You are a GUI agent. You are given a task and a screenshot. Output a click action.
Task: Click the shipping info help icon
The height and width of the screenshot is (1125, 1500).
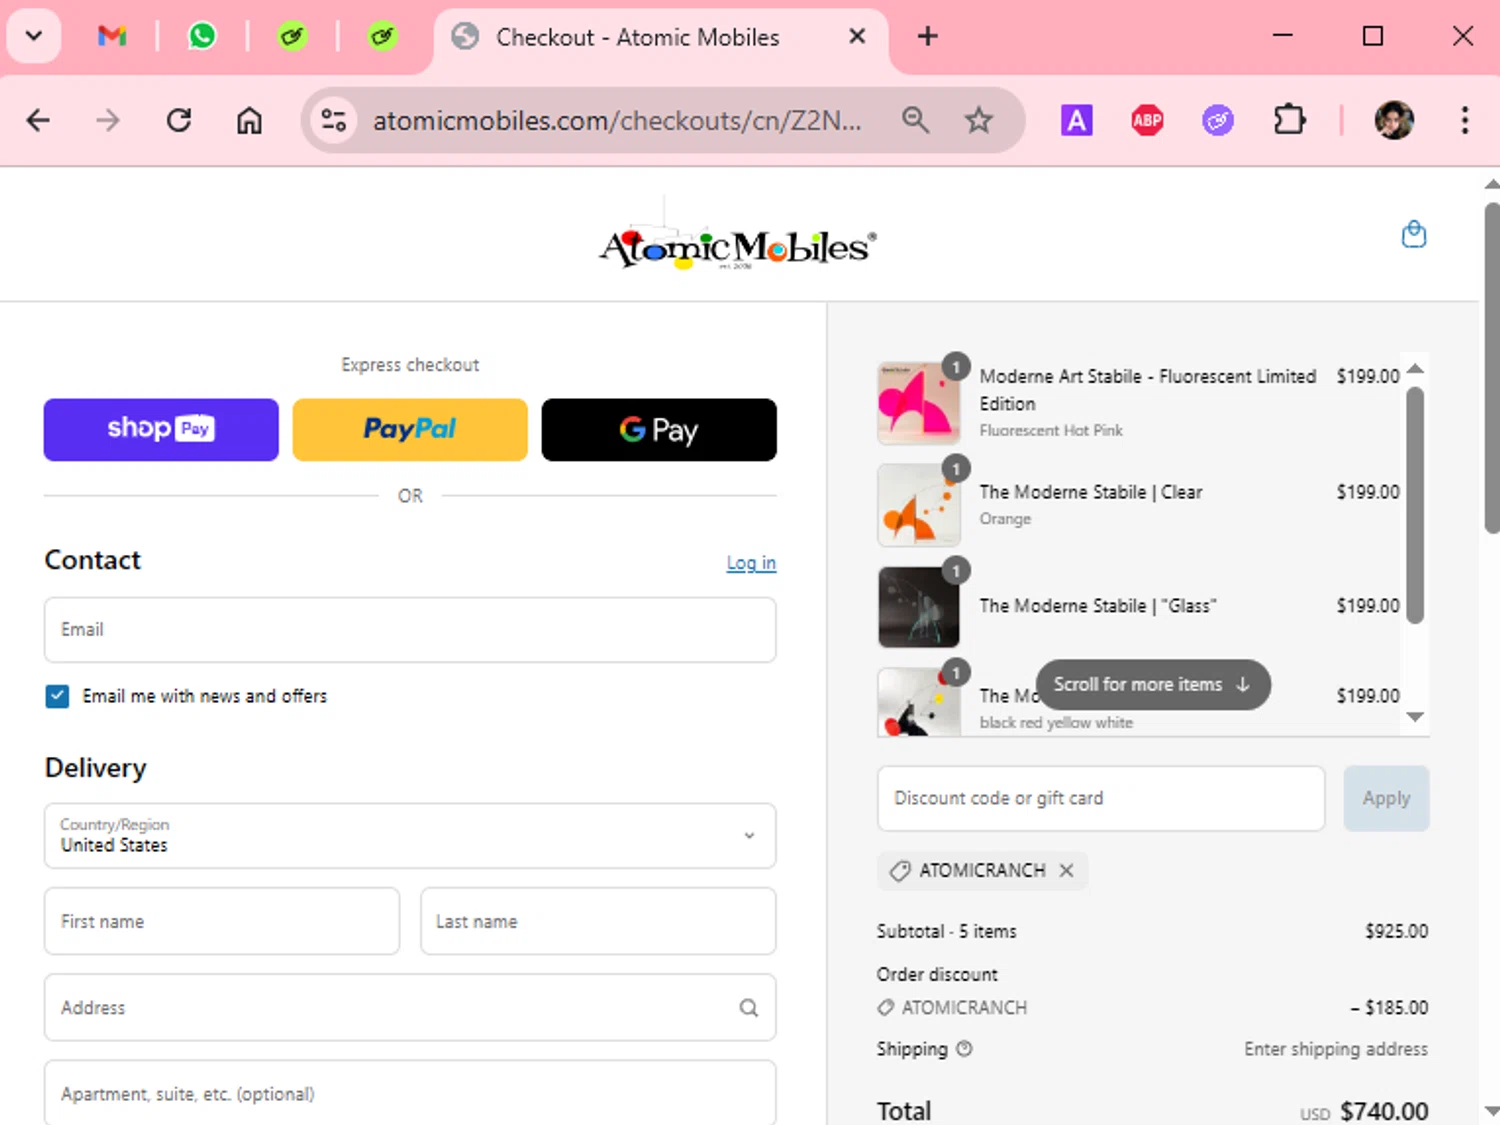[x=964, y=1049]
